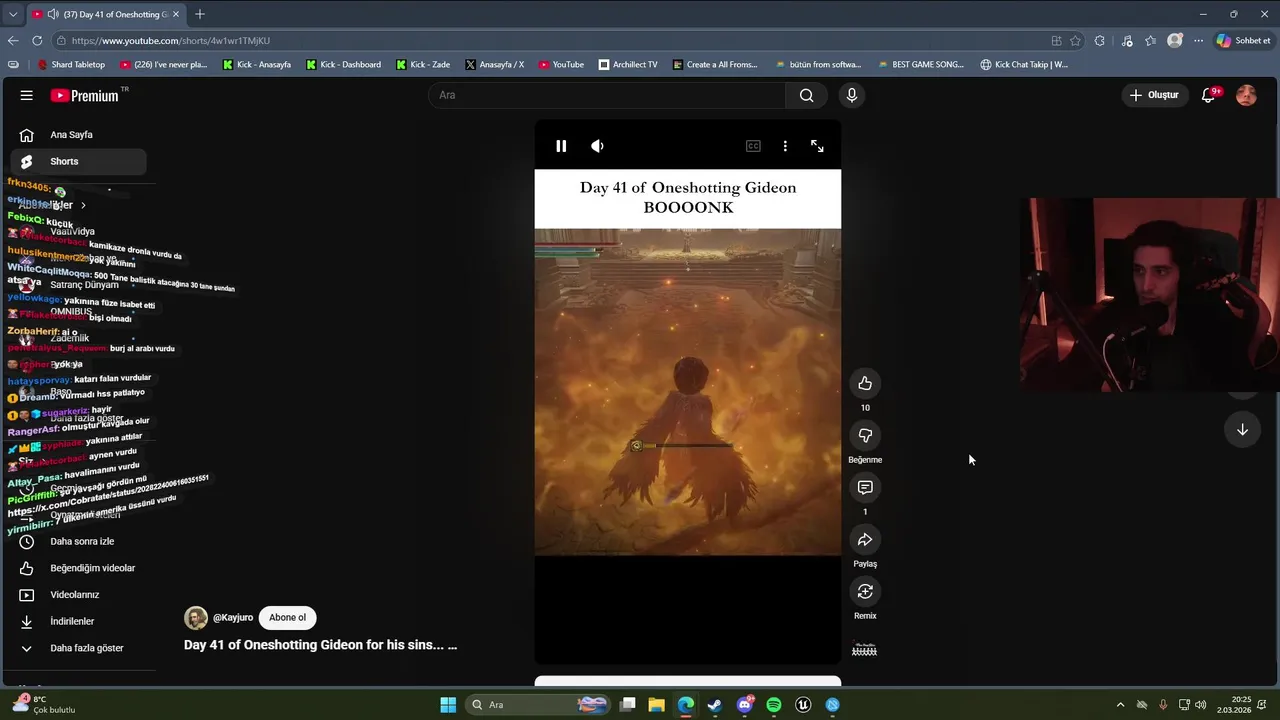Mute the Short's volume speaker icon

click(x=597, y=146)
